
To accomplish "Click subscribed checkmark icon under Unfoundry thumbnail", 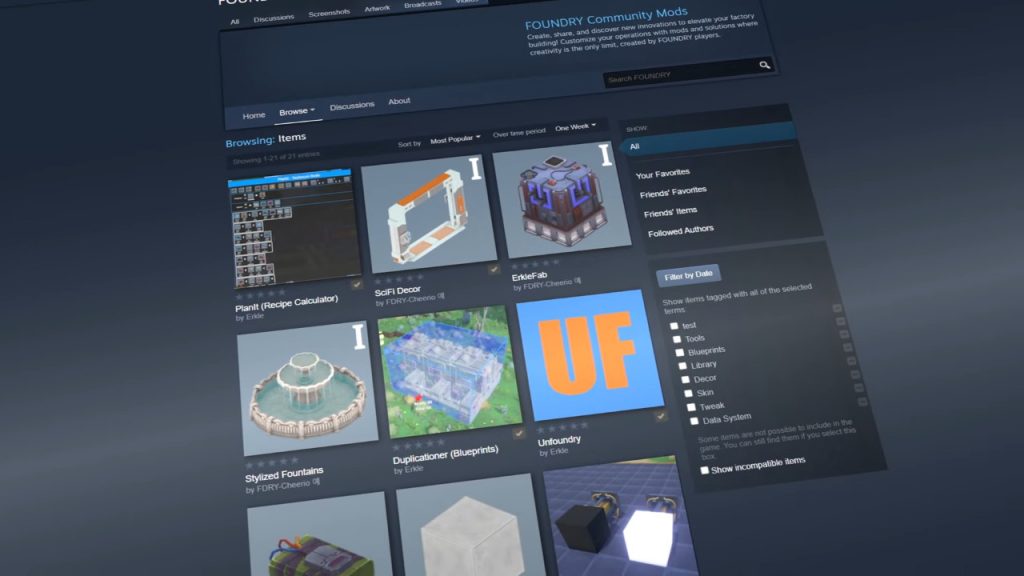I will [661, 416].
